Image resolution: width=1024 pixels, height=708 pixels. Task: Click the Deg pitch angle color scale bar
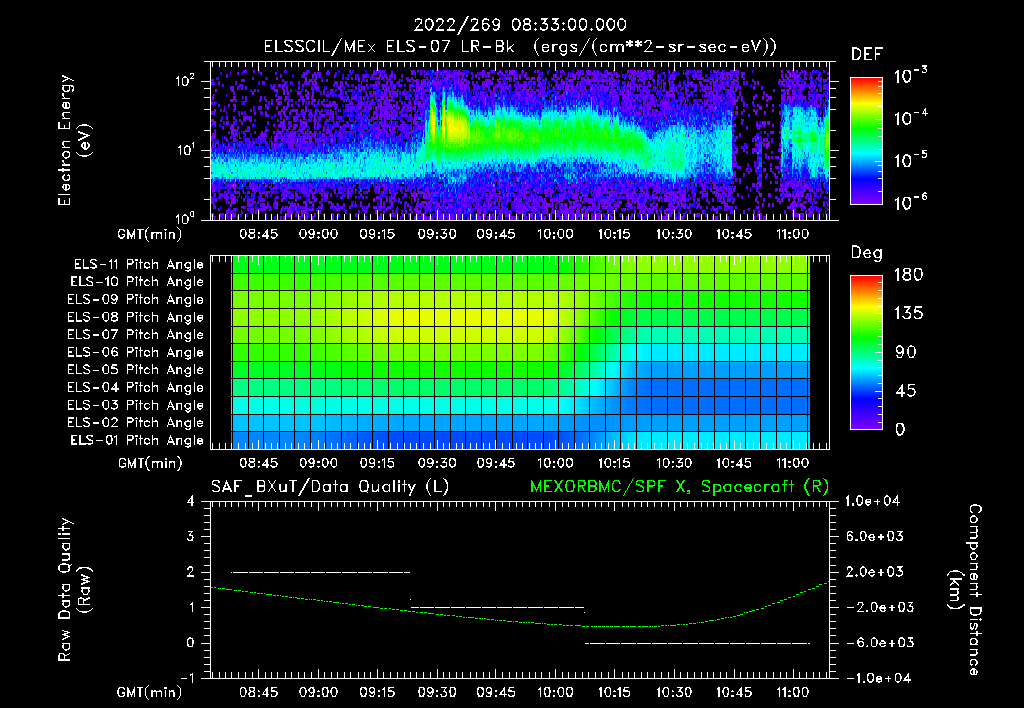tap(866, 353)
